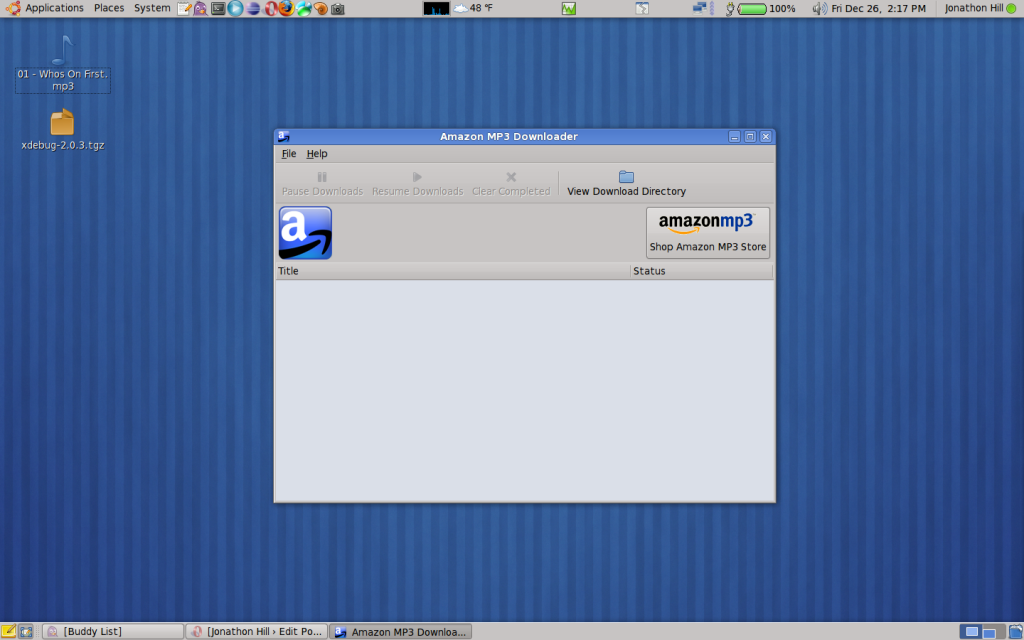
Task: Sort downloads by the Status column header
Action: [x=701, y=271]
